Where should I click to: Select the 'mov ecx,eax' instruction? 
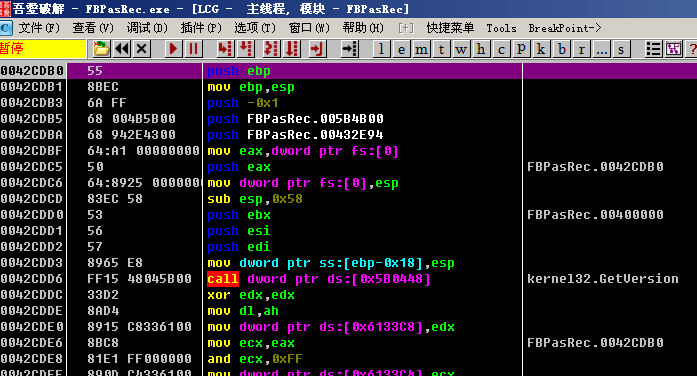pos(251,343)
